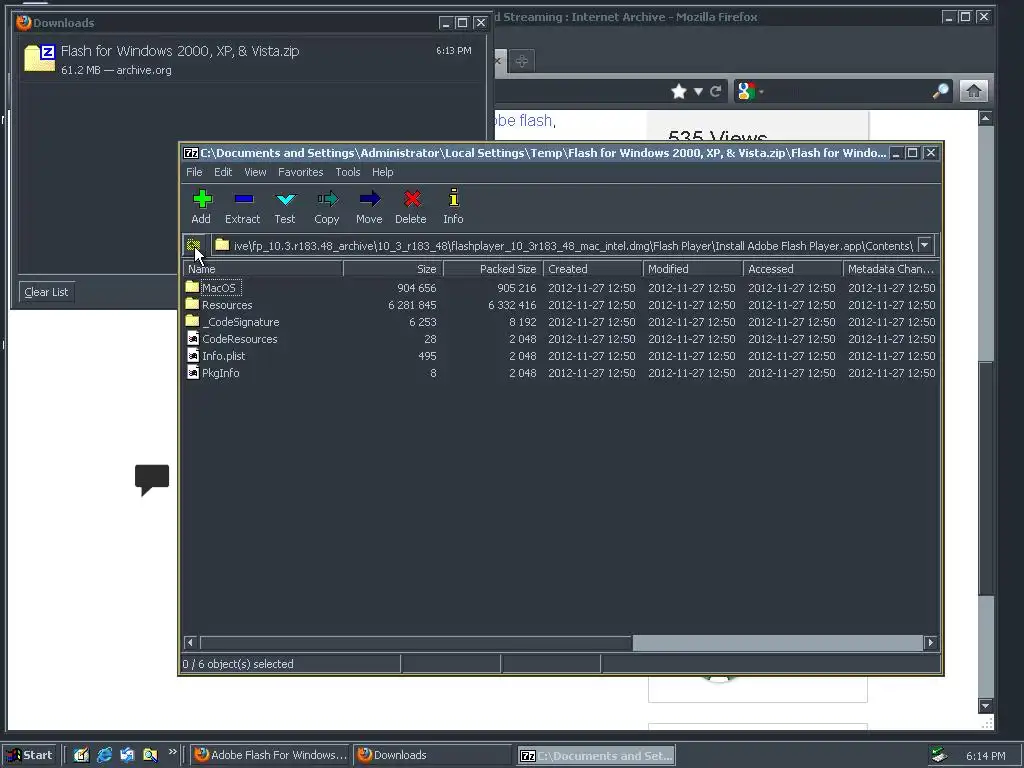Click the Clear List button
The height and width of the screenshot is (768, 1024).
46,292
